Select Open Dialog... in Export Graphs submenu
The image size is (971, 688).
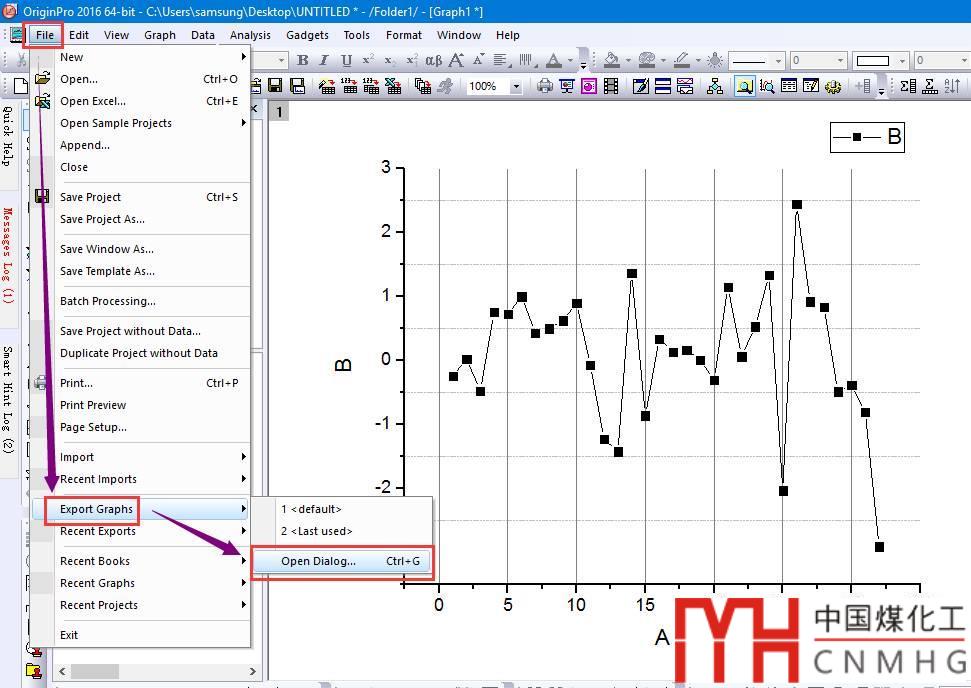[x=318, y=561]
